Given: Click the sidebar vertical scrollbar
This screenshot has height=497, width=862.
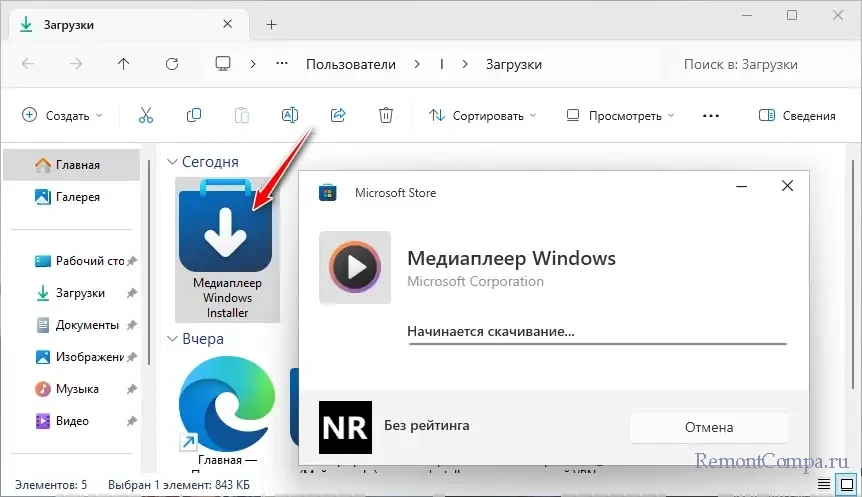Looking at the screenshot, I should (x=149, y=261).
